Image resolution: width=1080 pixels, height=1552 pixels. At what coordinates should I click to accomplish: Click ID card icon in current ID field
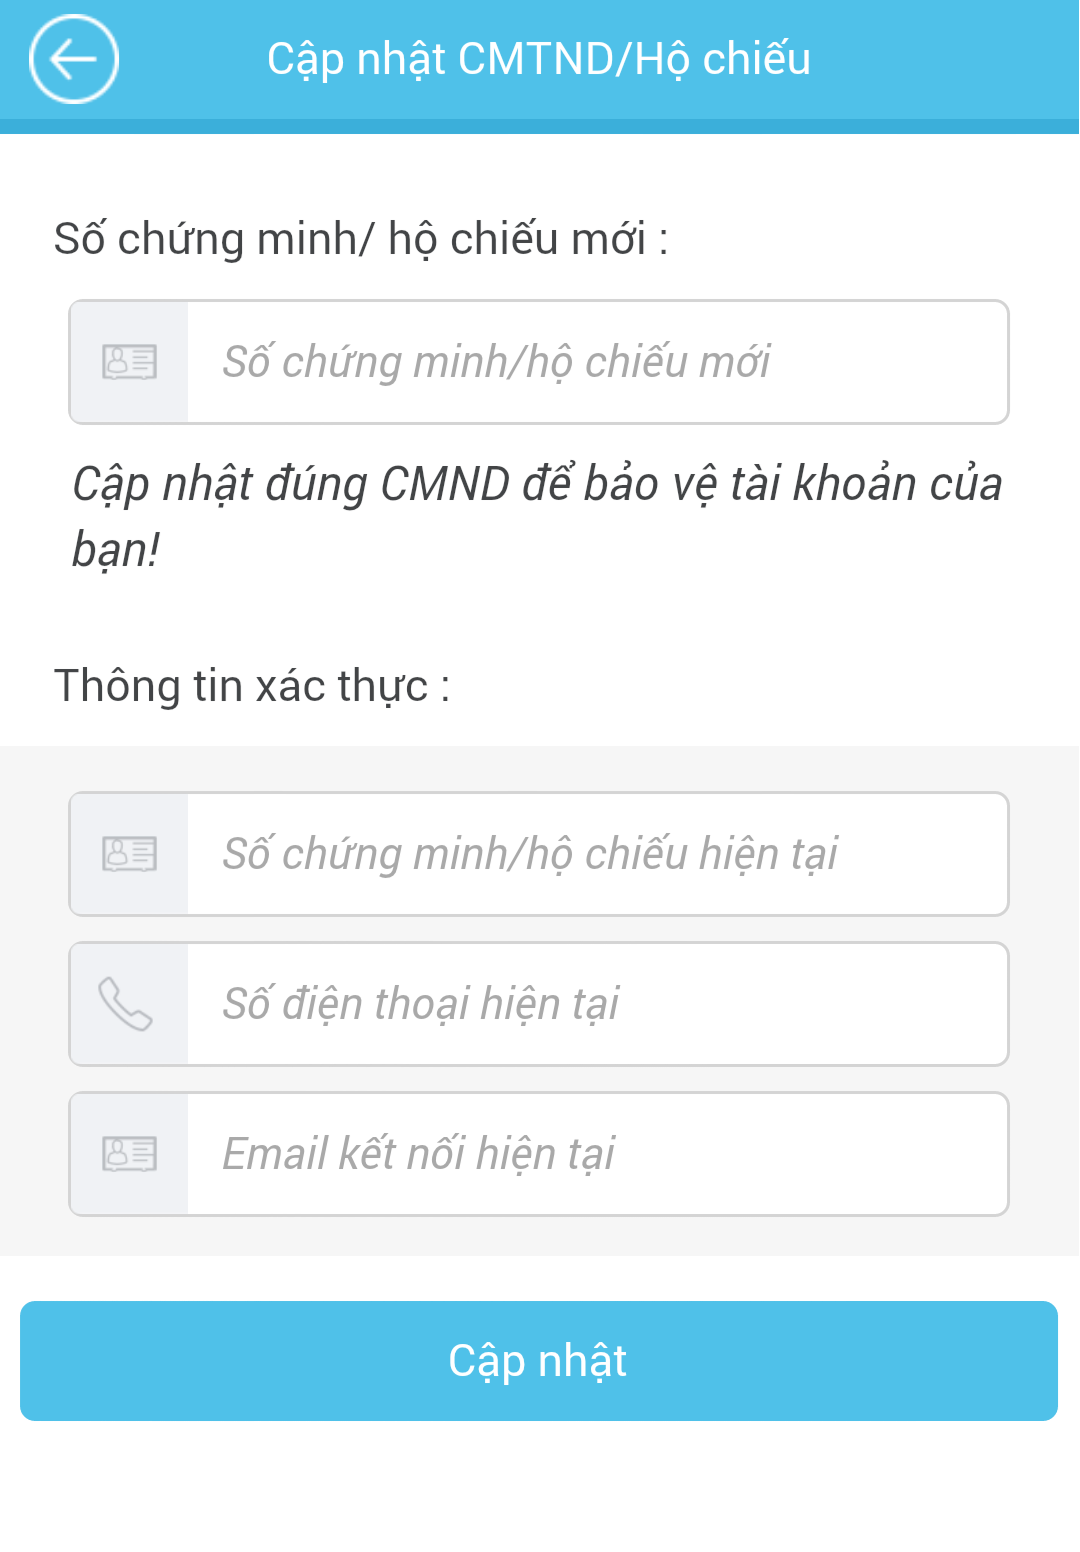coord(130,854)
